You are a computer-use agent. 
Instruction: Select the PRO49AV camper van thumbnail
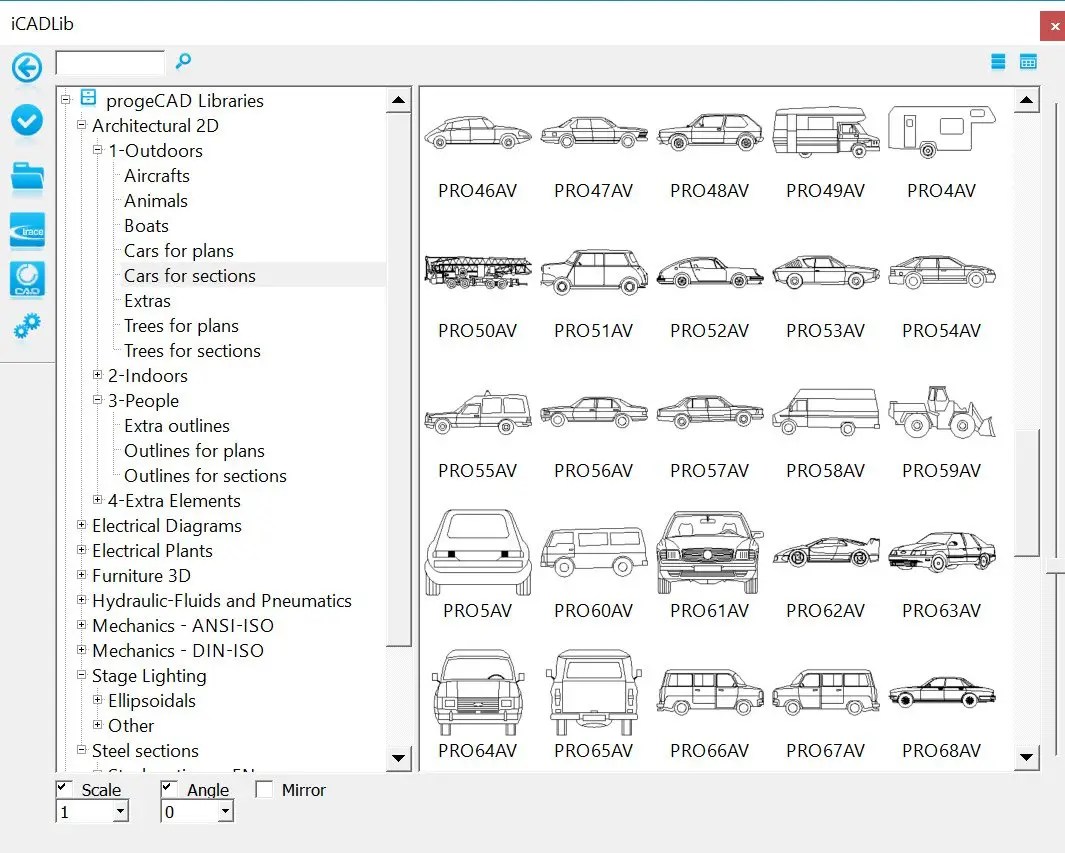(826, 132)
